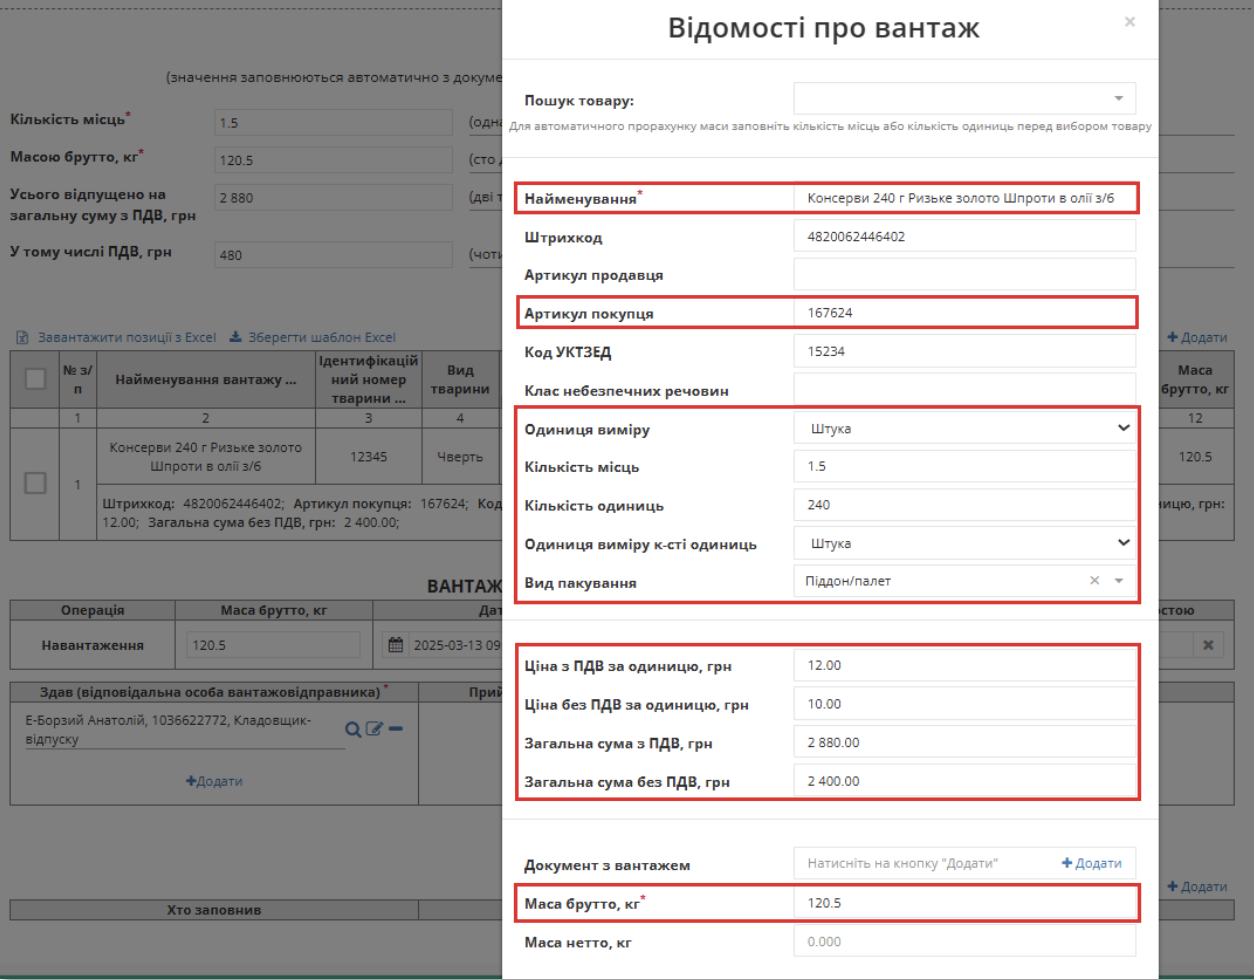Clear the Вид пакування selection with the x
1254x980 pixels.
pyautogui.click(x=1094, y=580)
